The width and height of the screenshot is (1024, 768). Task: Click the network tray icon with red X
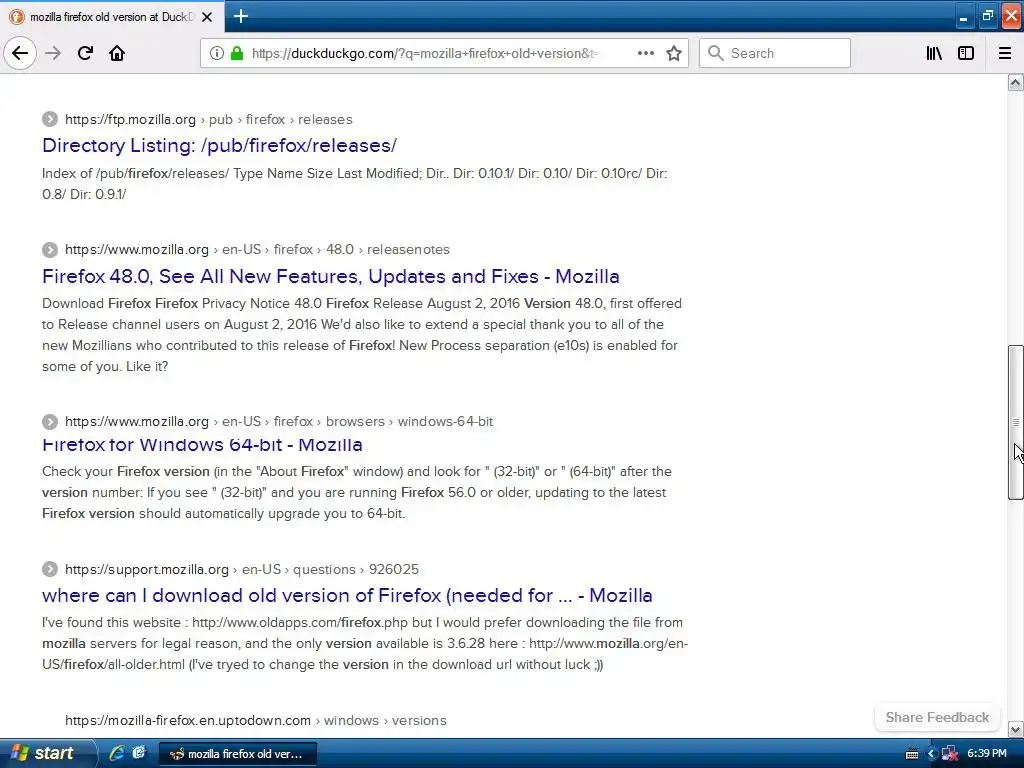950,754
